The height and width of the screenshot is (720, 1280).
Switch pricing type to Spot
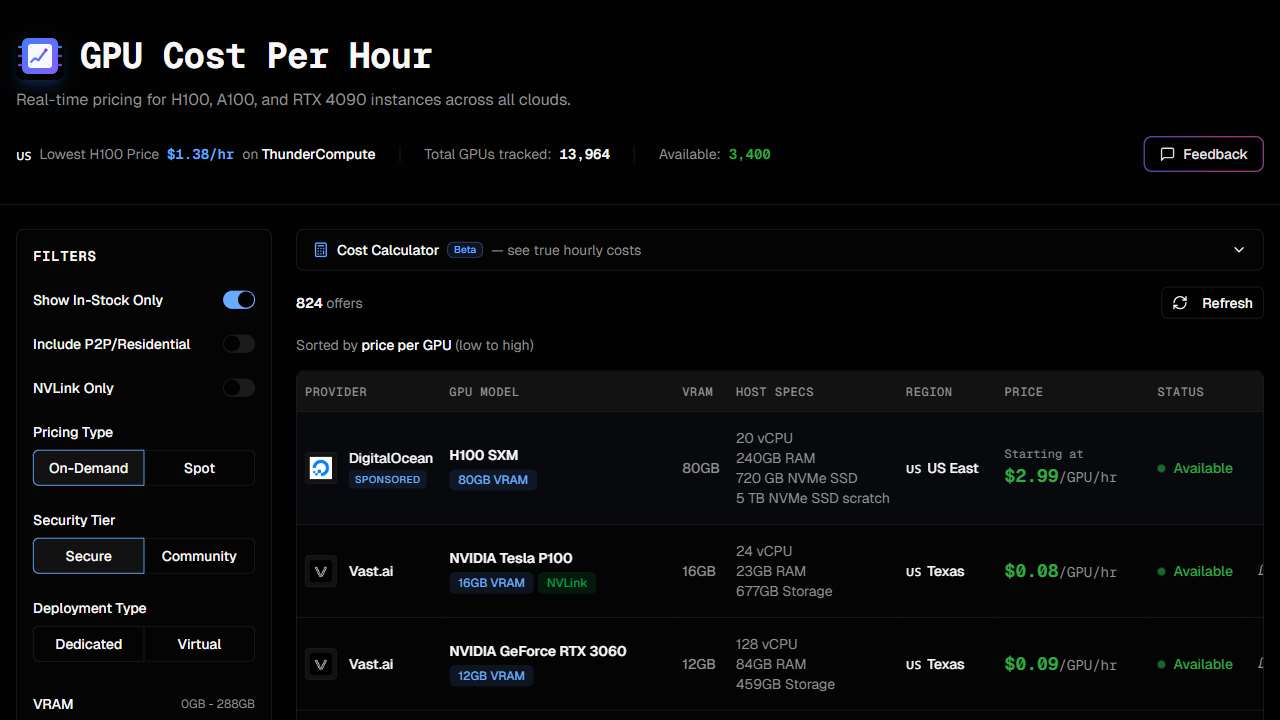(198, 467)
